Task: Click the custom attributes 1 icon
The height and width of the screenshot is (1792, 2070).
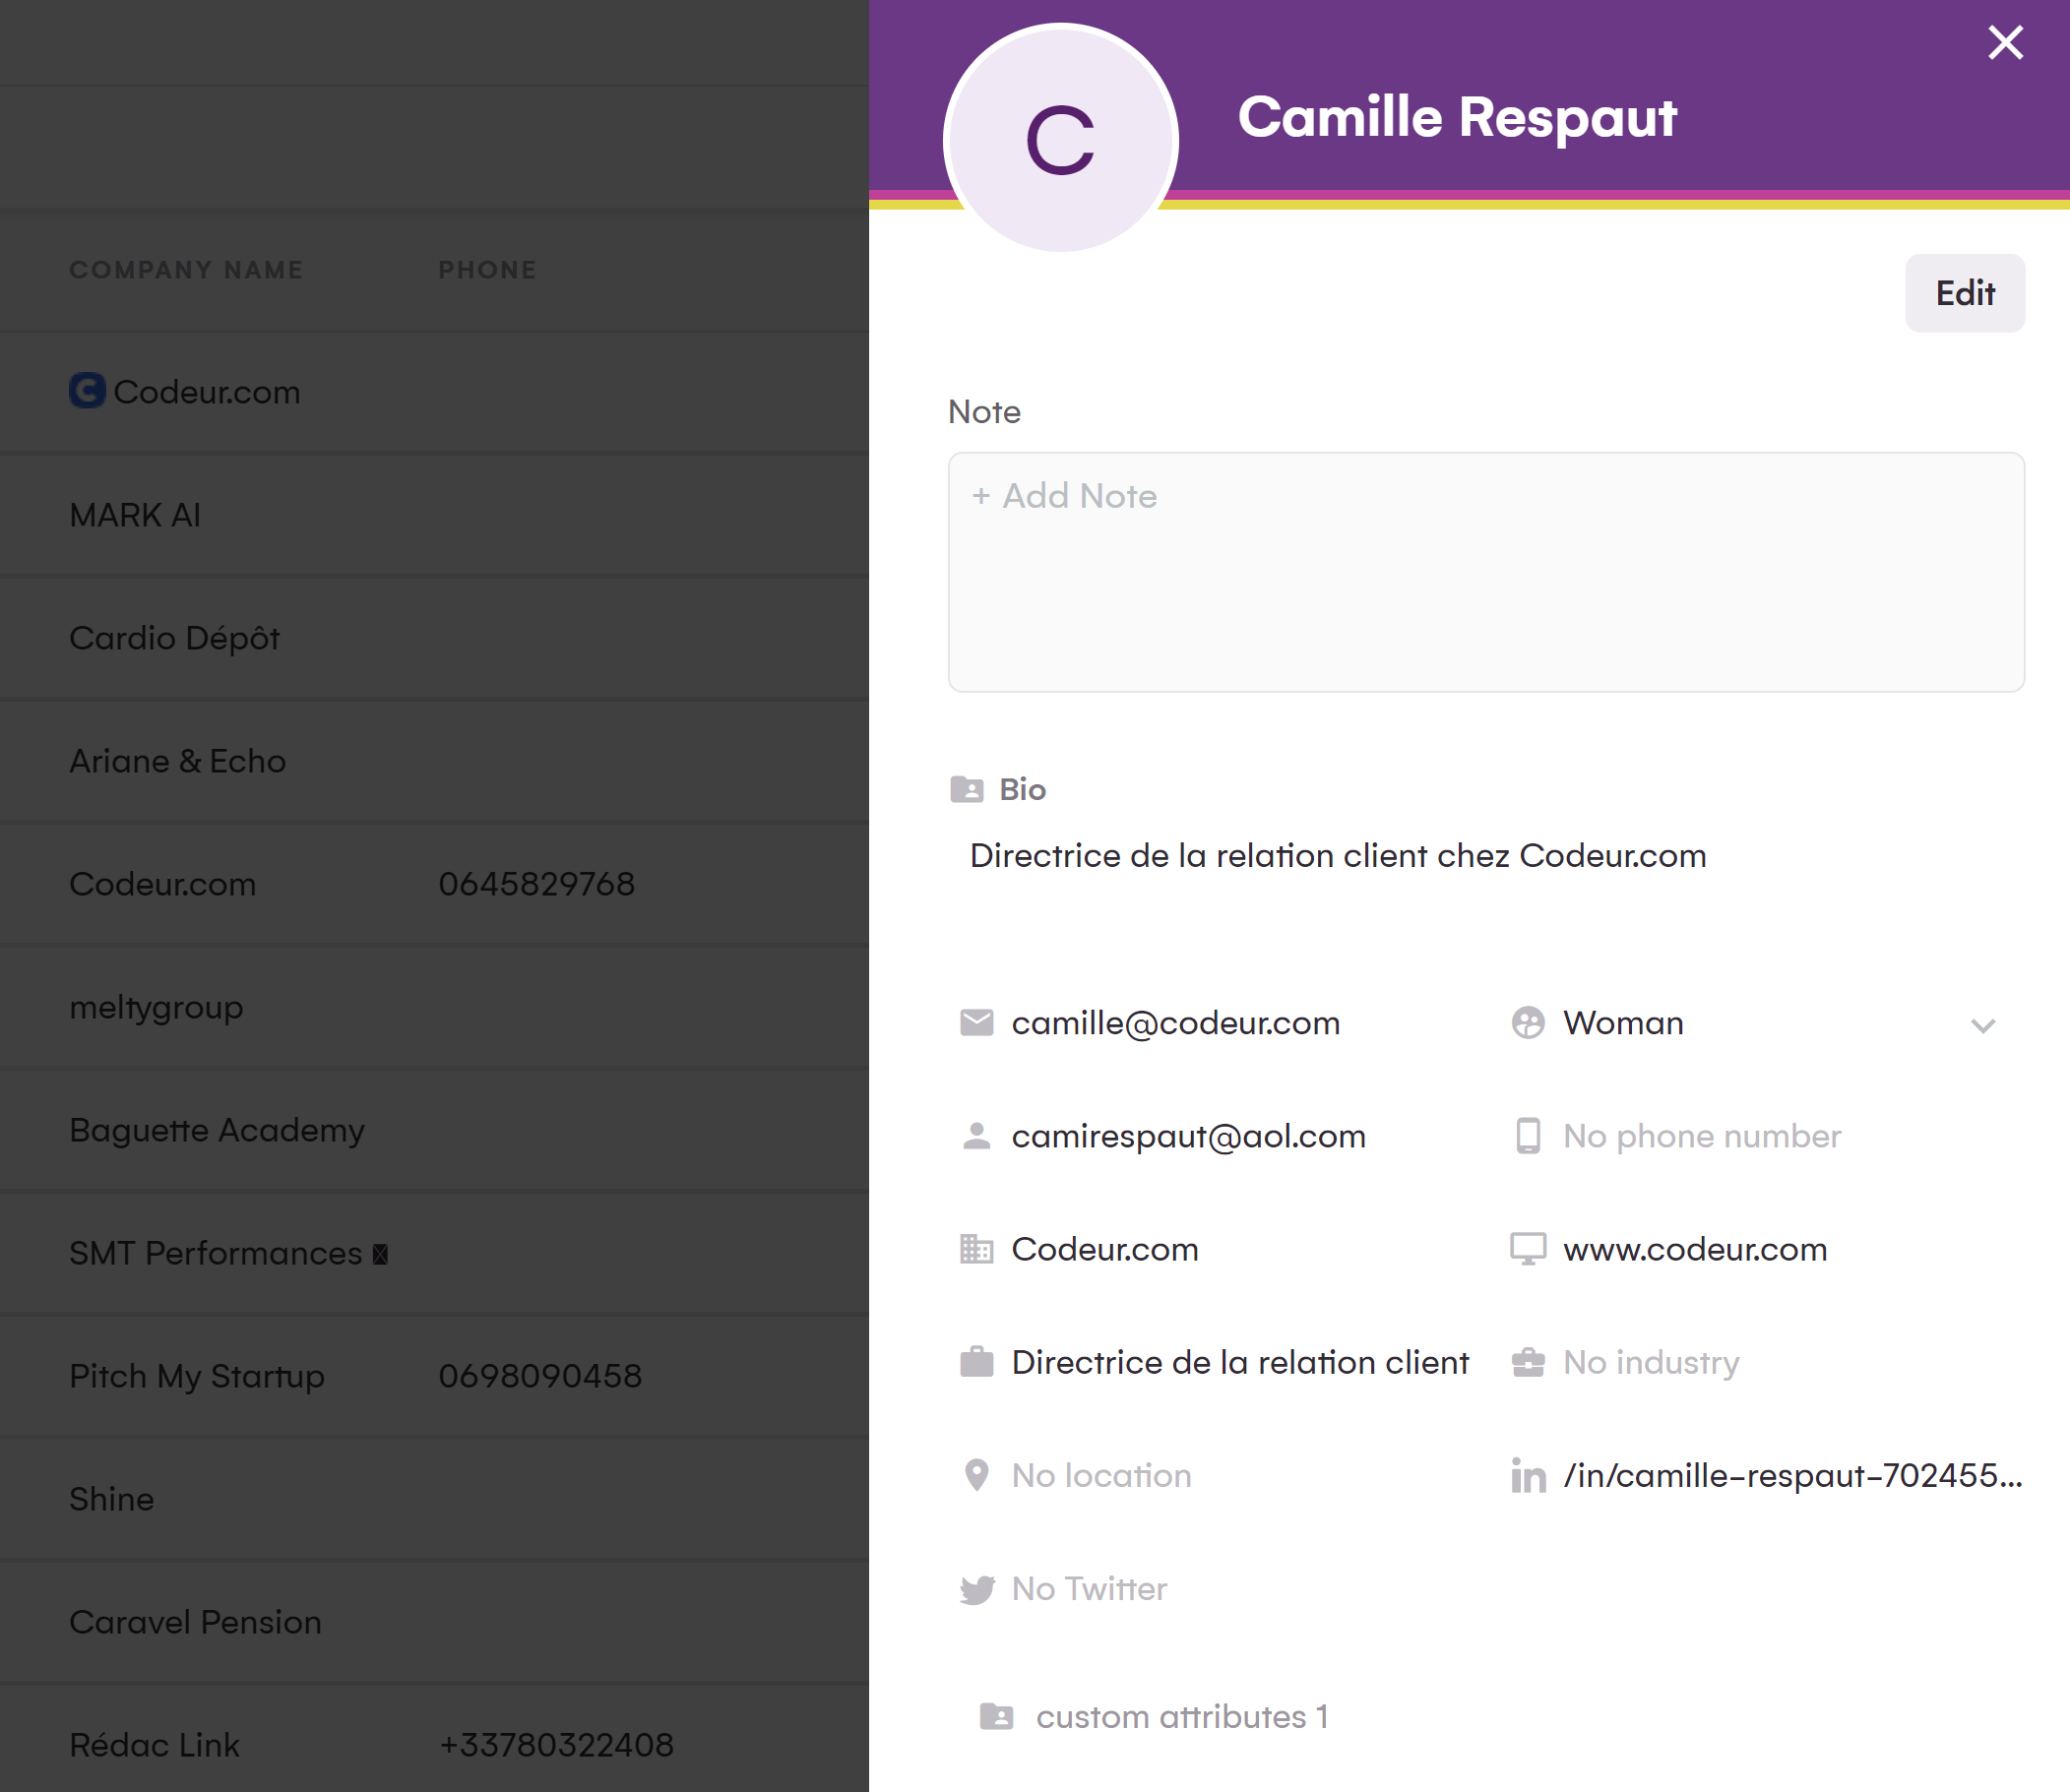Action: click(998, 1716)
